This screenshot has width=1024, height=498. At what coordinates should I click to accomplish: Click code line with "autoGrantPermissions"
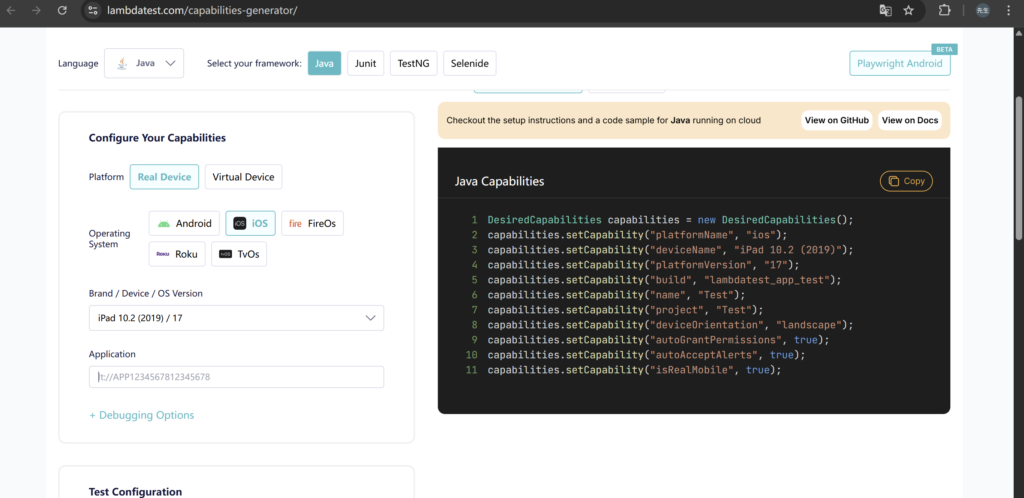[658, 340]
